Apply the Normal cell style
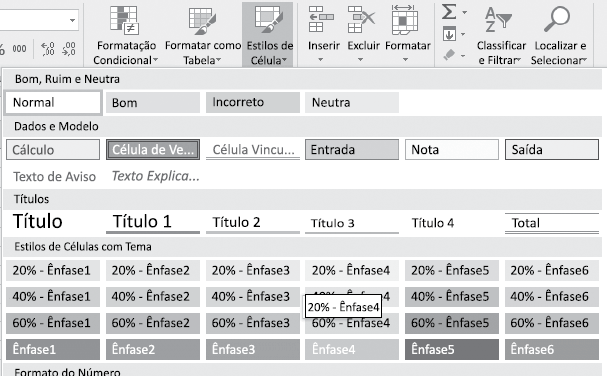 click(53, 103)
